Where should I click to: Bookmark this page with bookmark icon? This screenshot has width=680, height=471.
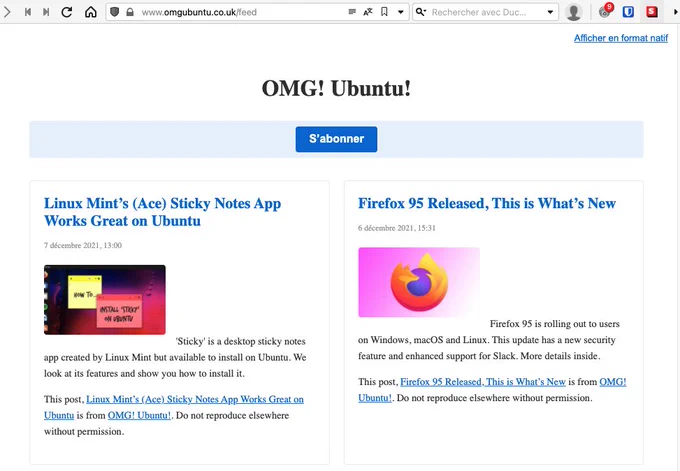pos(384,12)
